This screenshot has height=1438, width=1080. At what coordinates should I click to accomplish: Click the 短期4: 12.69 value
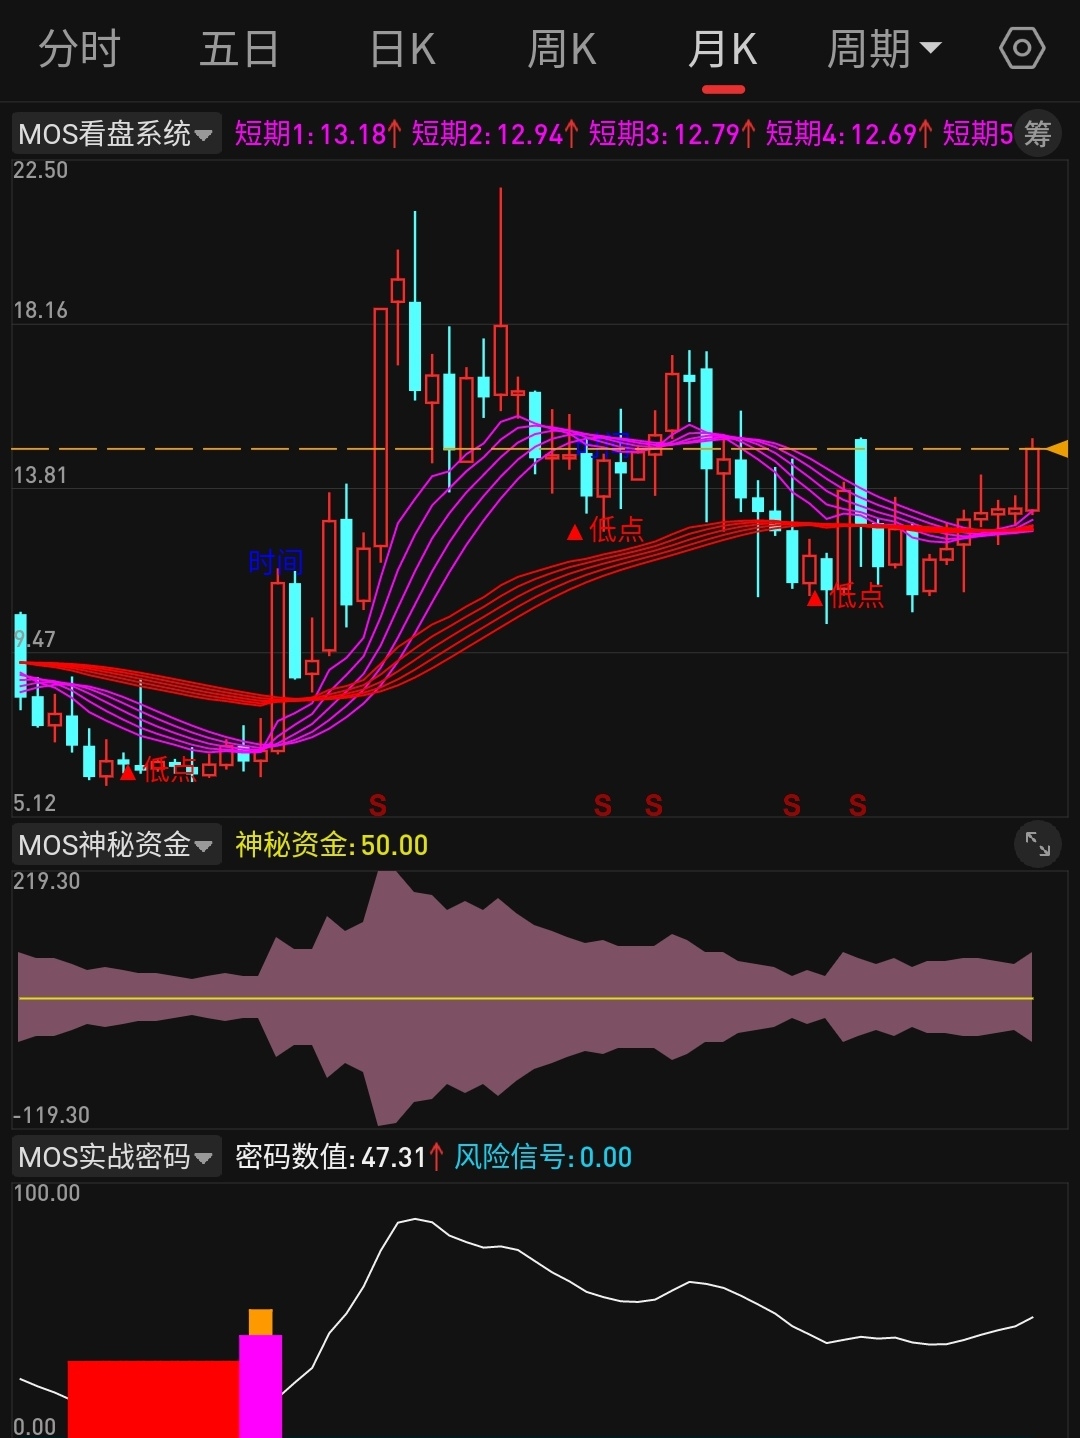pyautogui.click(x=849, y=133)
